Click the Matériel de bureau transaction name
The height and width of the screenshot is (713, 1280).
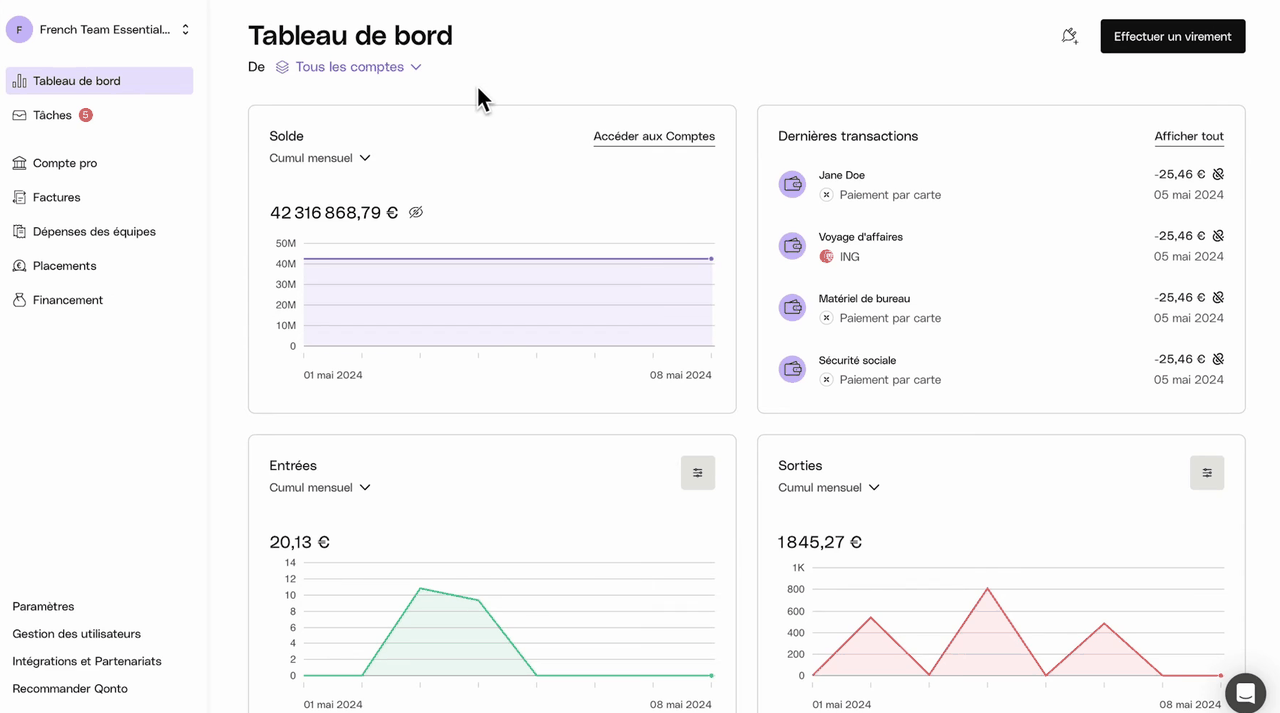[864, 298]
